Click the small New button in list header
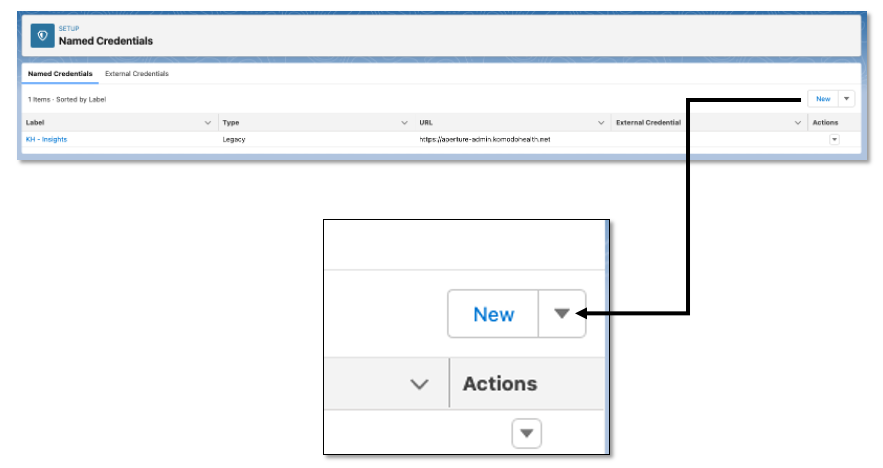 pos(823,99)
